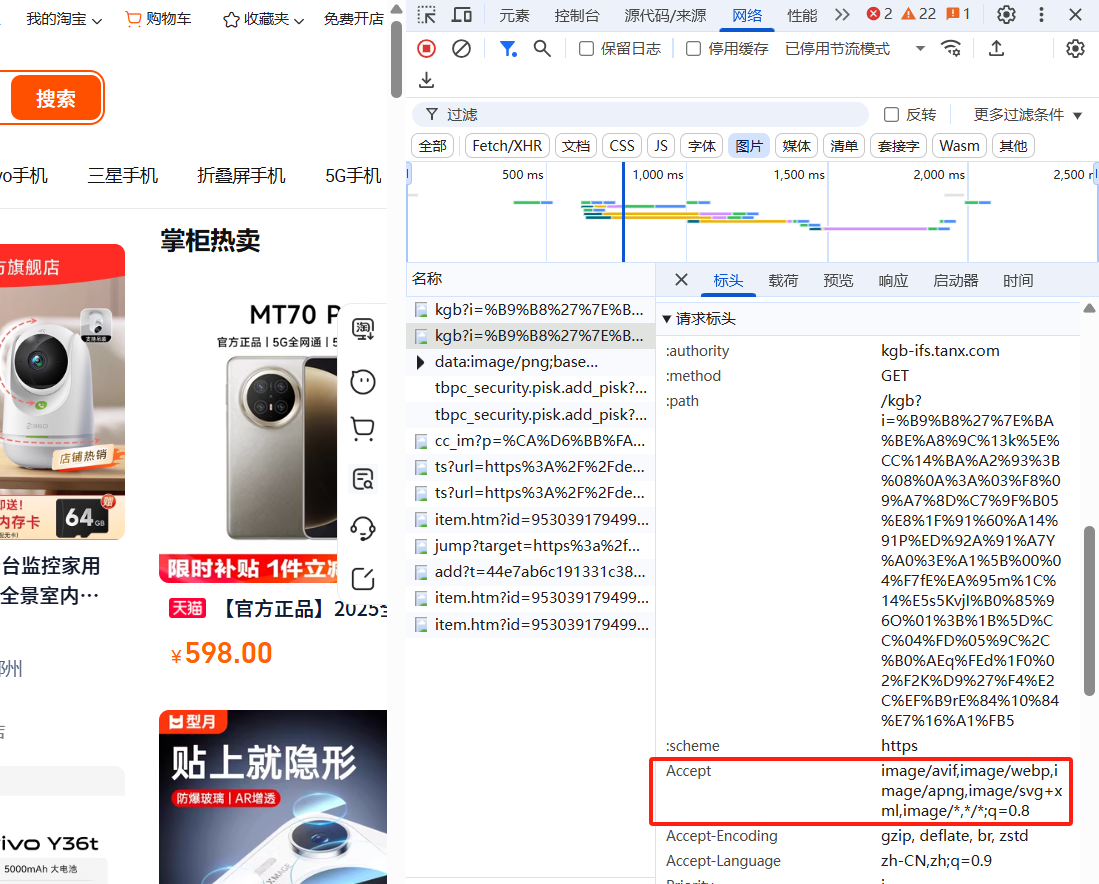This screenshot has height=884, width=1099.
Task: Show the 1 issue indicator
Action: (958, 14)
